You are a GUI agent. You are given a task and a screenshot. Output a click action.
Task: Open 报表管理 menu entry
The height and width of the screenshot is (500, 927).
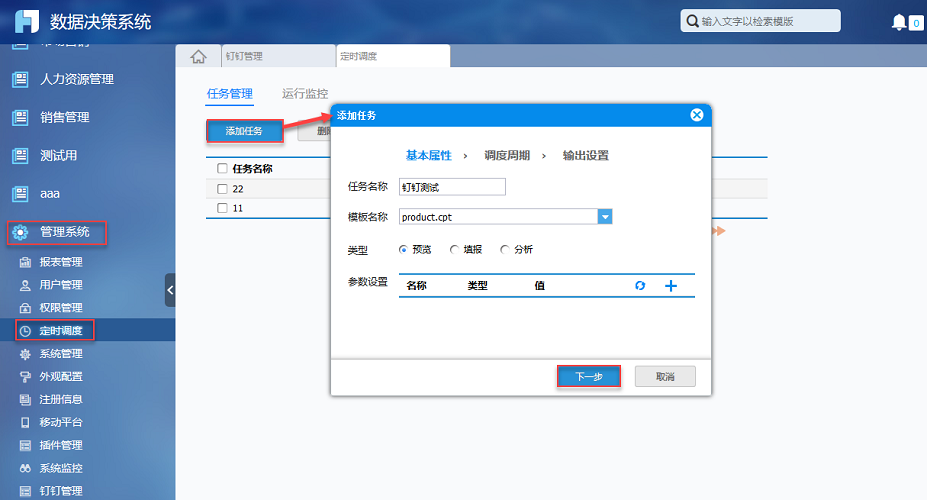click(61, 262)
